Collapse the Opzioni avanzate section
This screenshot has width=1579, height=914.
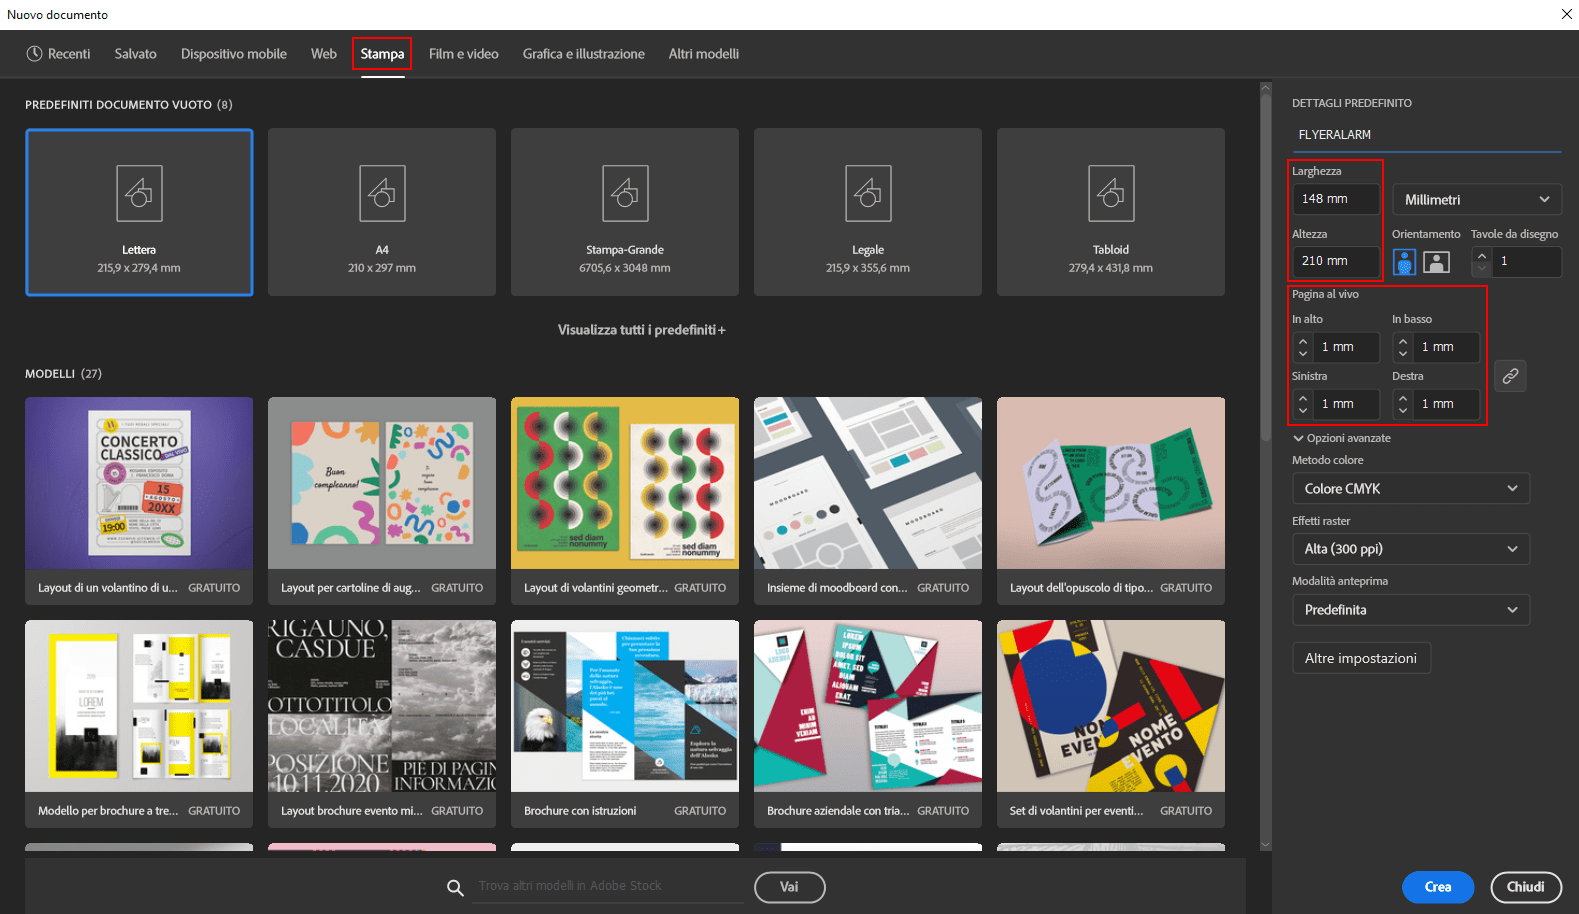click(x=1341, y=438)
